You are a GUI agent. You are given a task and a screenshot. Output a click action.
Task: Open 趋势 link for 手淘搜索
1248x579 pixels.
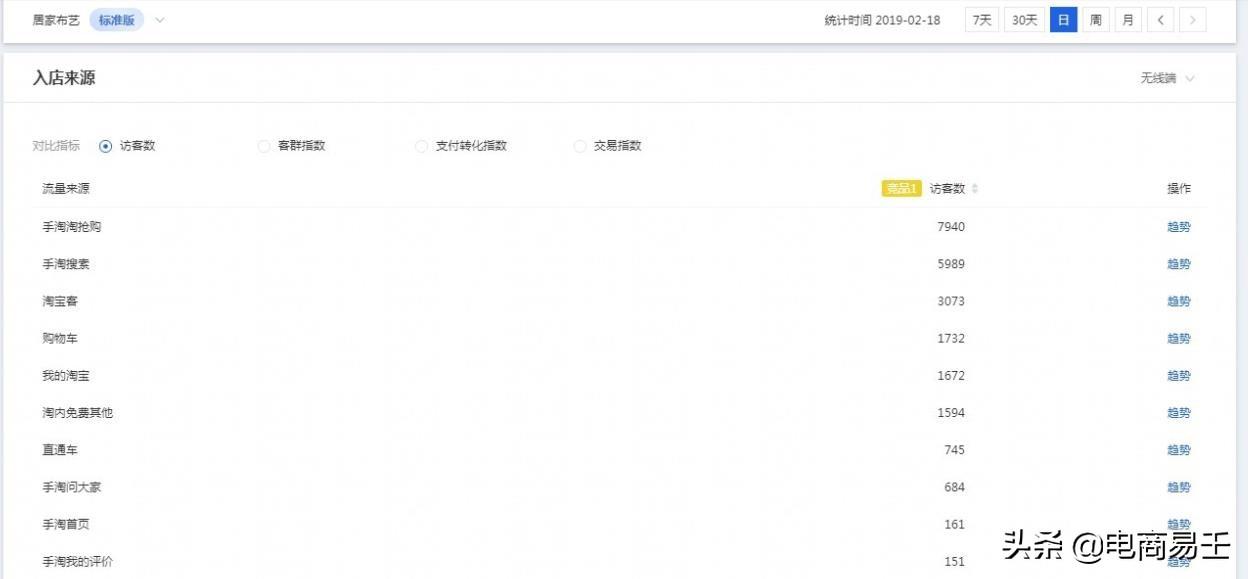coord(1179,264)
